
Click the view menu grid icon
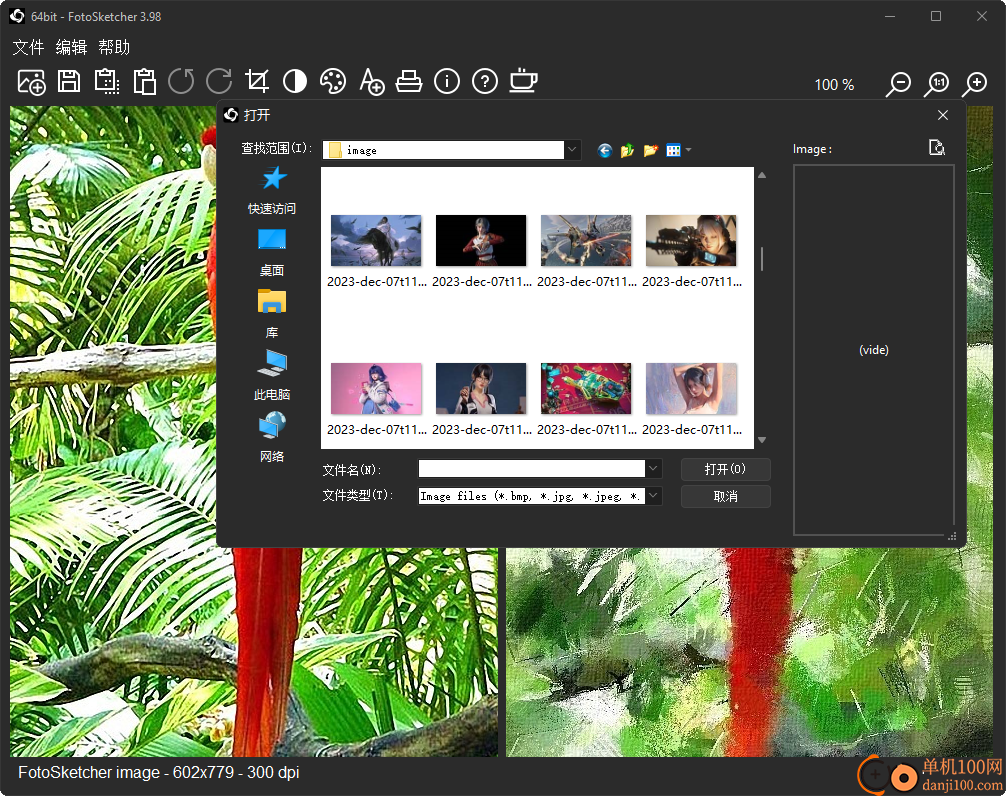[673, 151]
